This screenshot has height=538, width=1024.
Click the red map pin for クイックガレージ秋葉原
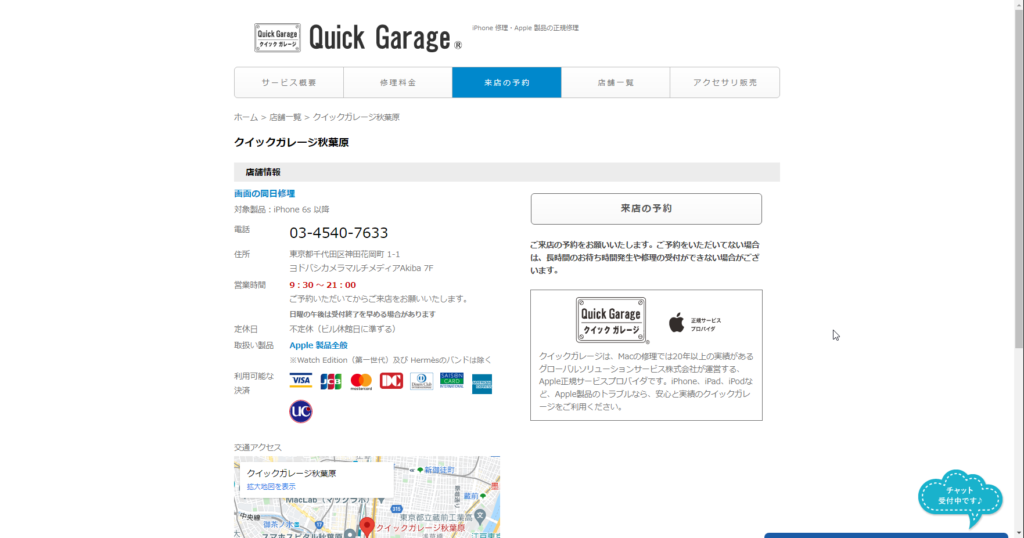click(x=367, y=527)
